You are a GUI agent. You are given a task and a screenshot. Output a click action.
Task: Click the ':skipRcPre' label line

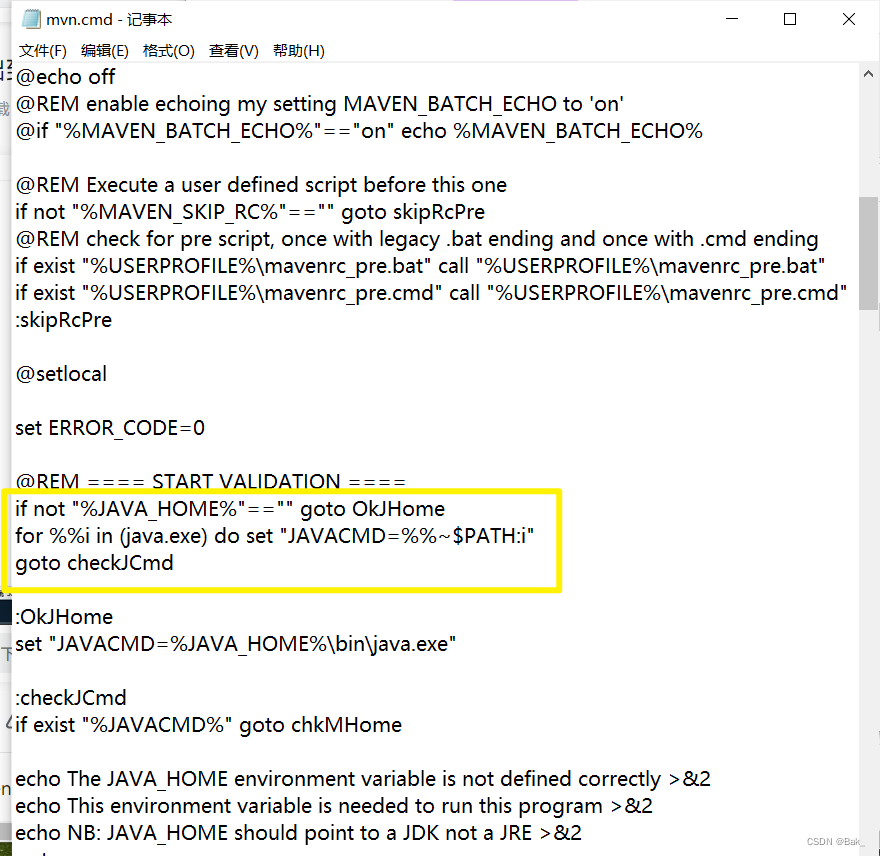pyautogui.click(x=63, y=320)
